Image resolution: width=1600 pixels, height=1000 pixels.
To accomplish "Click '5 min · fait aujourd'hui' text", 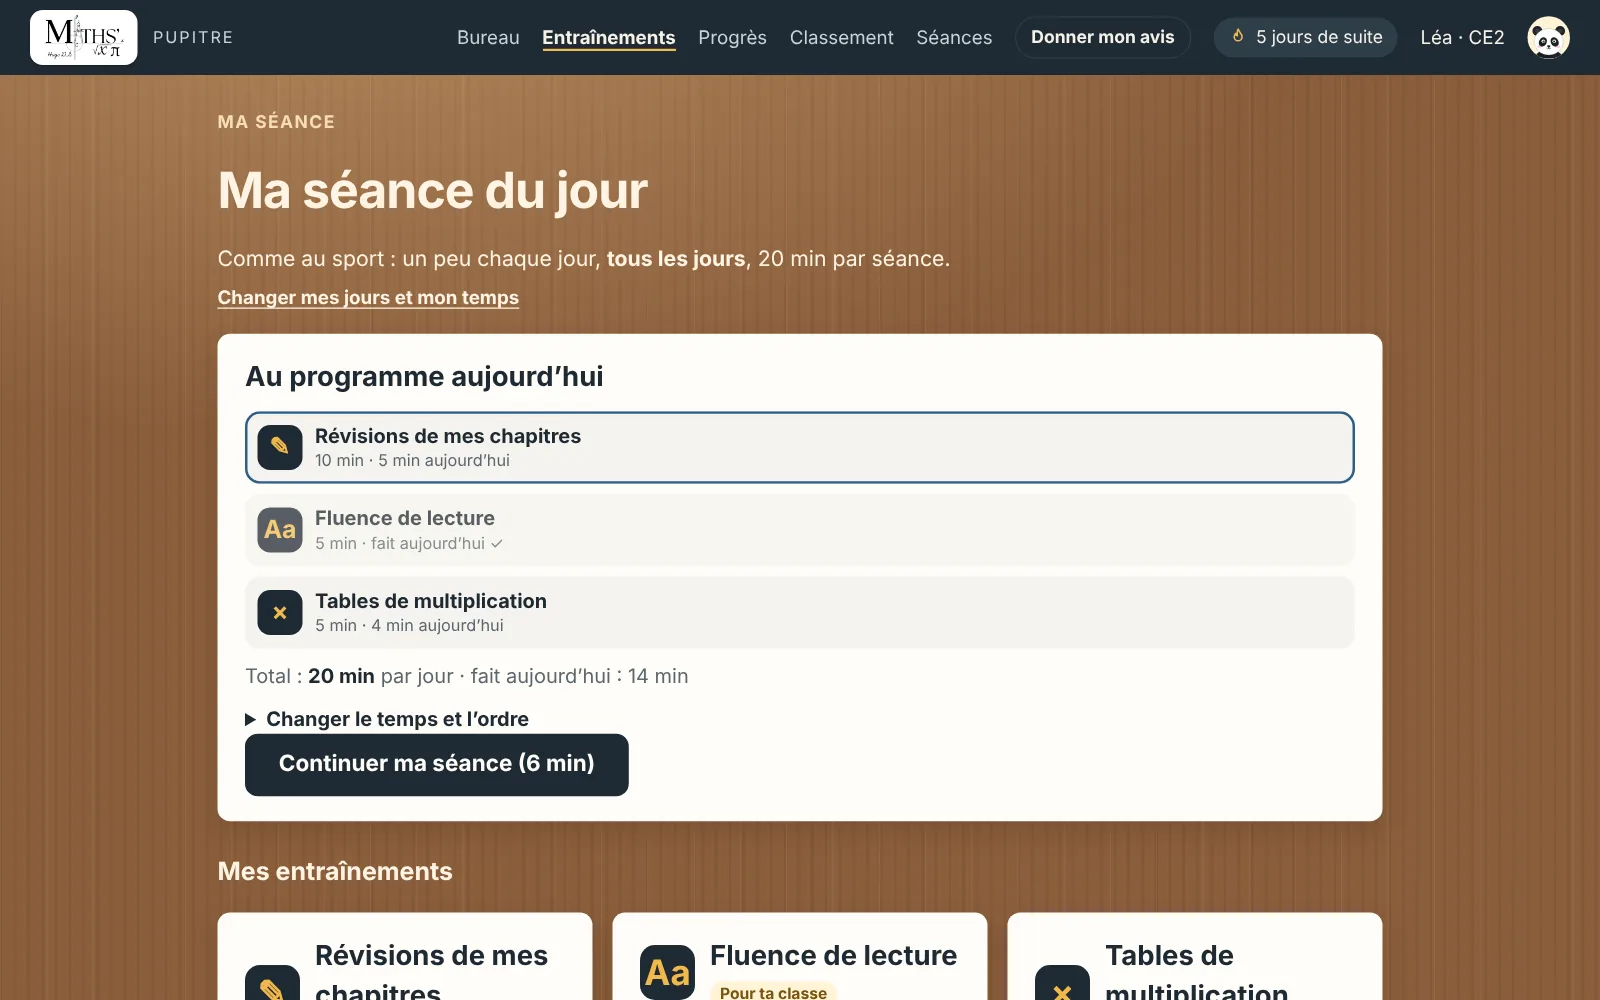I will pyautogui.click(x=408, y=543).
